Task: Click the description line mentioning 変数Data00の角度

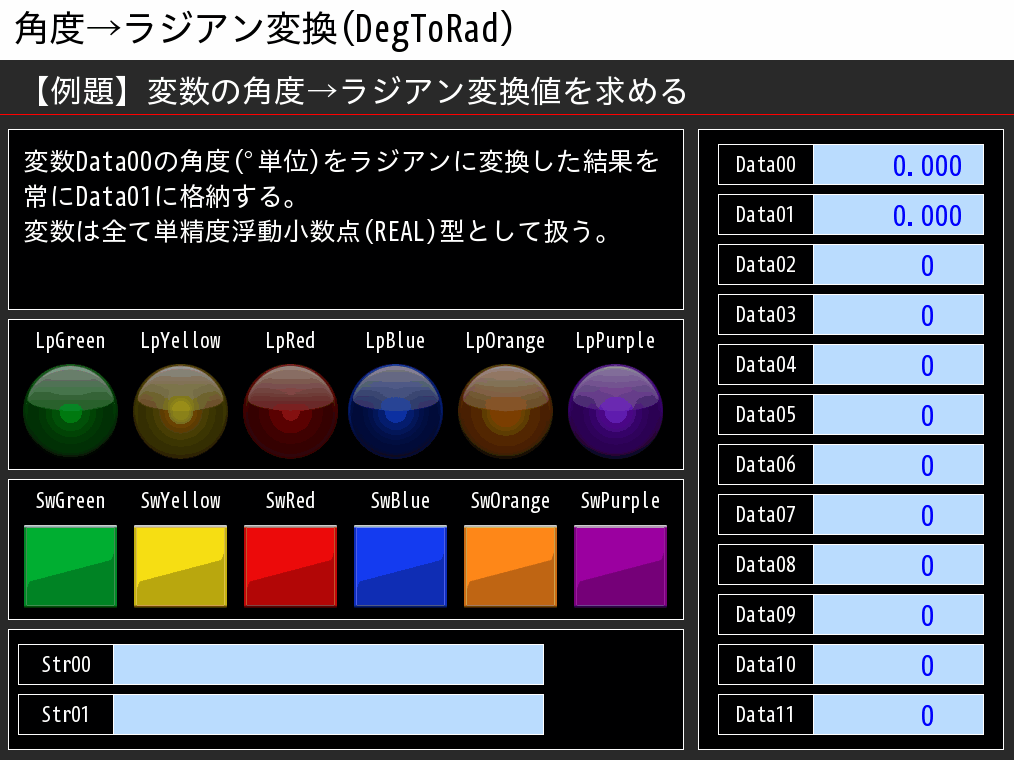Action: pyautogui.click(x=341, y=161)
